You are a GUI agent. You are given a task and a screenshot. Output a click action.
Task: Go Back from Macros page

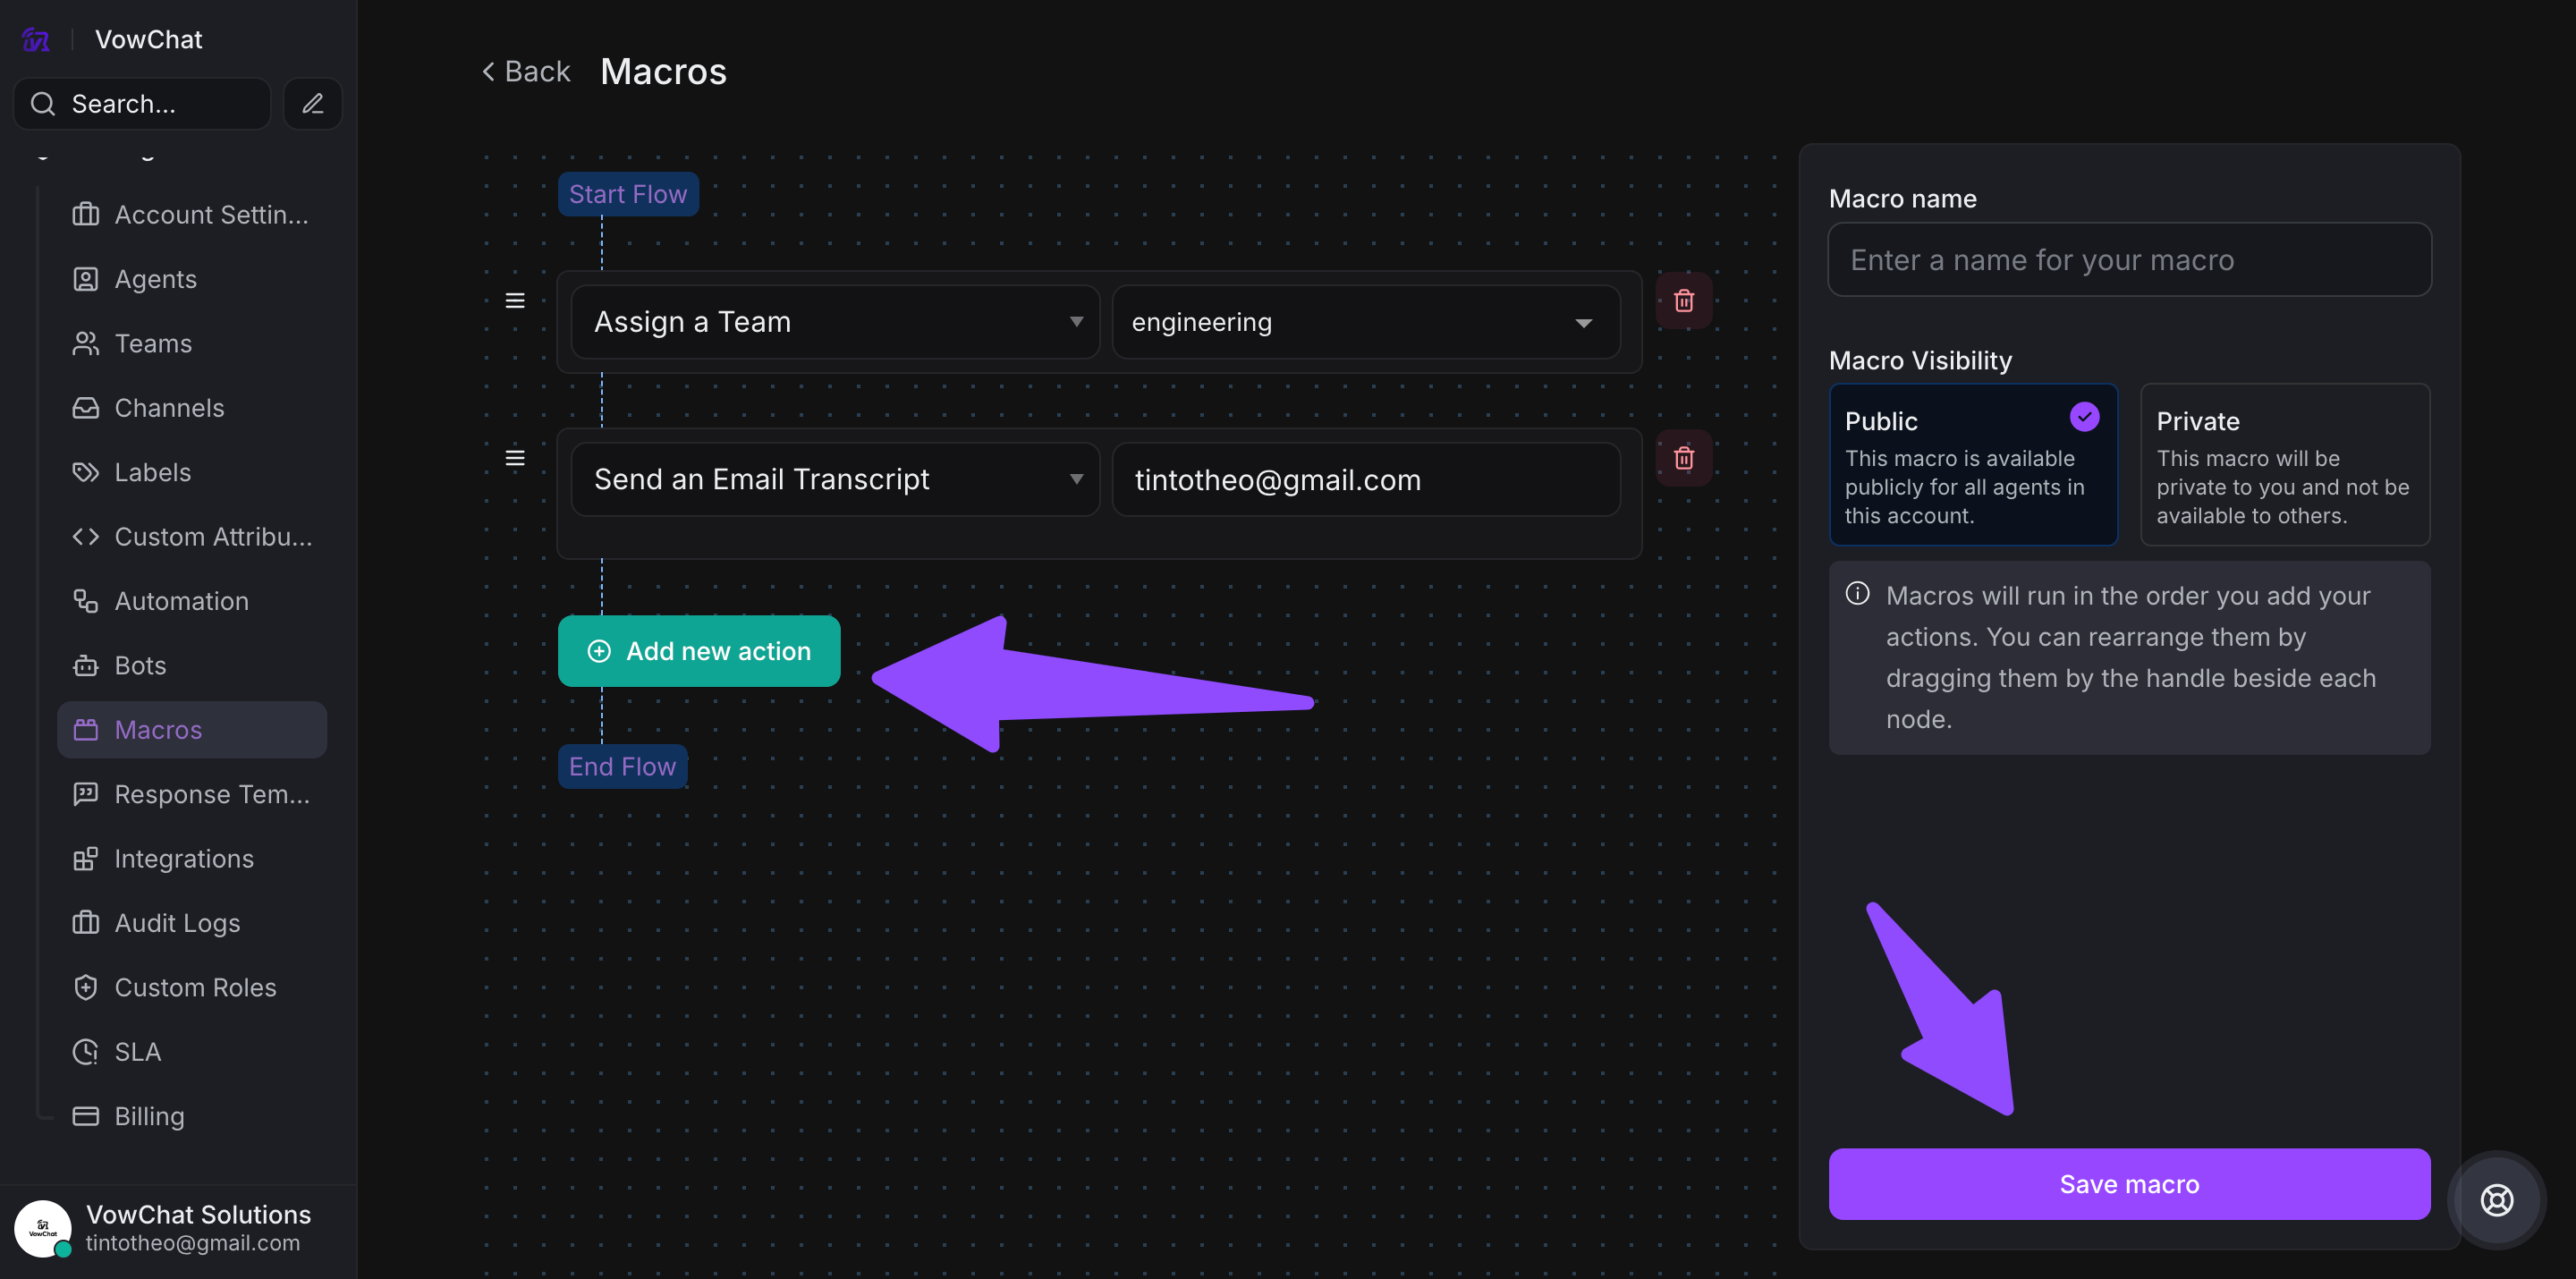526,72
